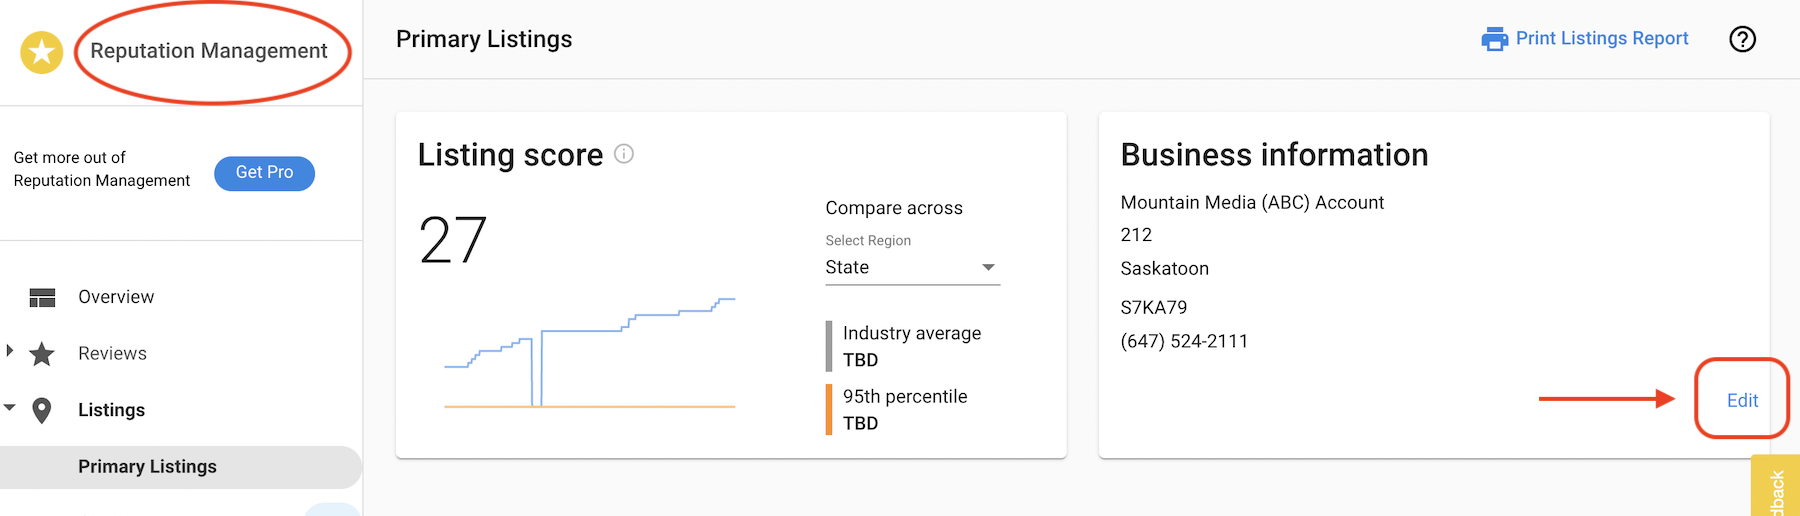
Task: Click Print Listings Report link
Action: coord(1602,38)
